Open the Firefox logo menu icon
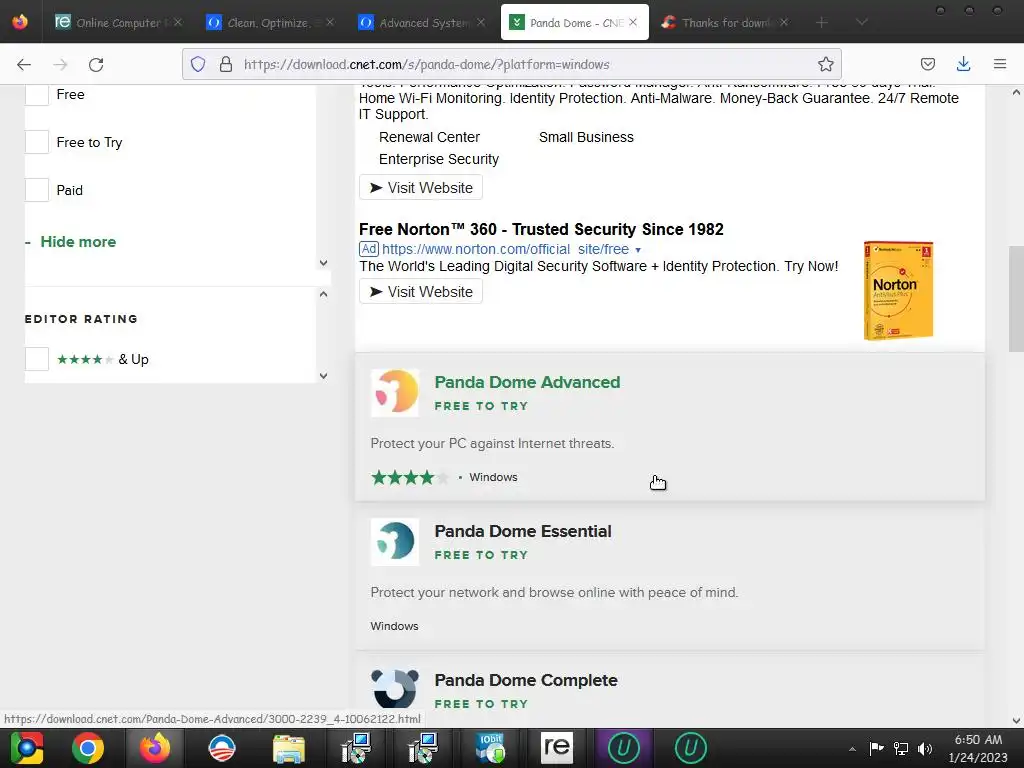The height and width of the screenshot is (768, 1024). coord(20,22)
